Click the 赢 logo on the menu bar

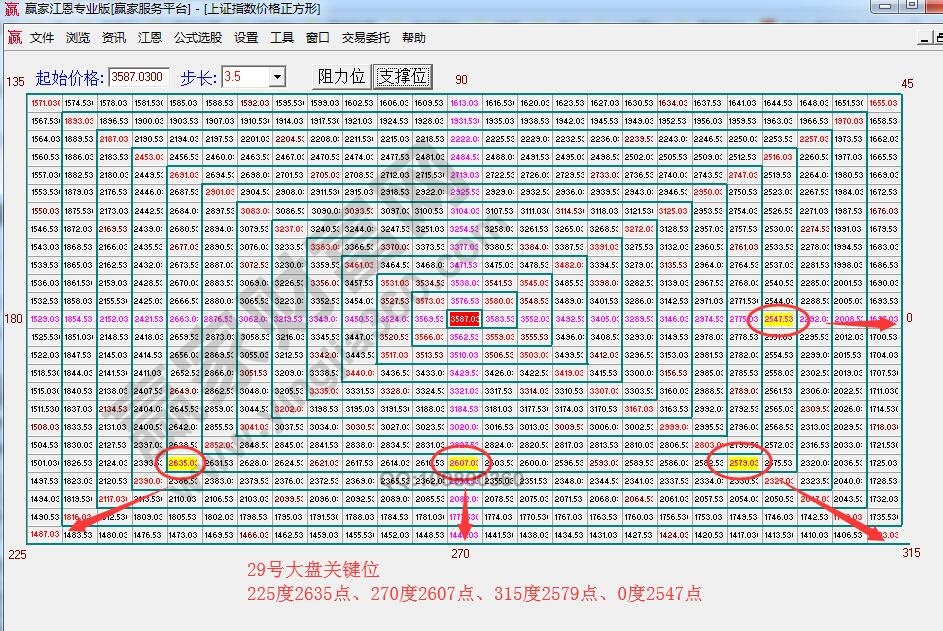point(14,38)
